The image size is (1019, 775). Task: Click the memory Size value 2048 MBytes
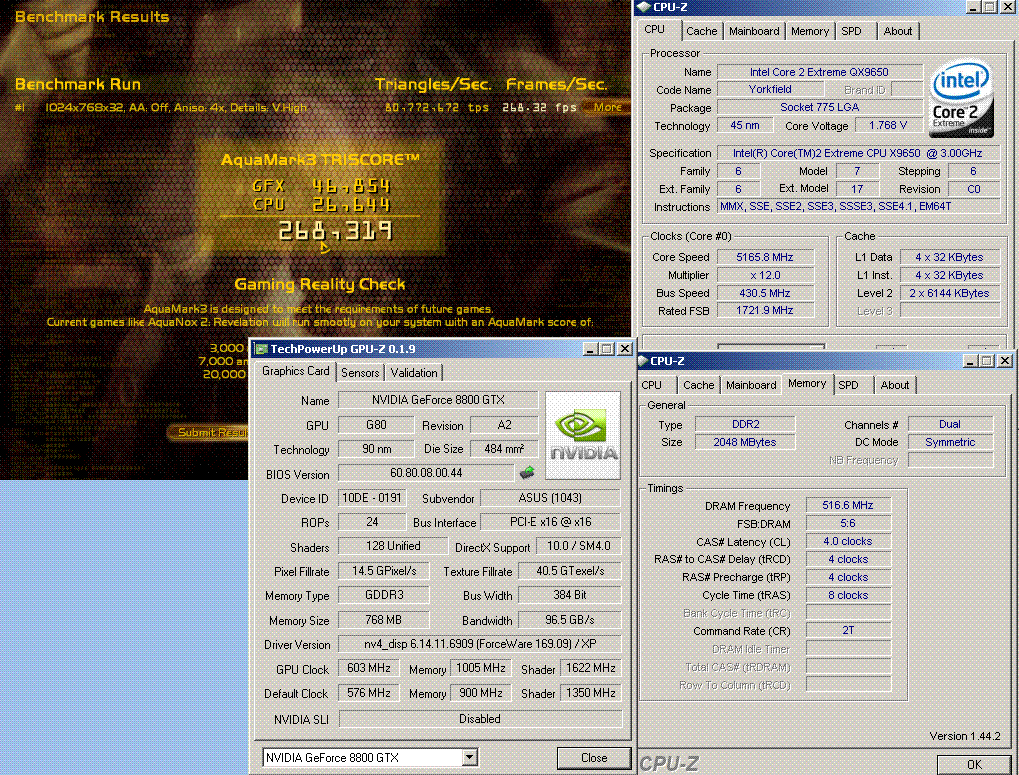(745, 442)
